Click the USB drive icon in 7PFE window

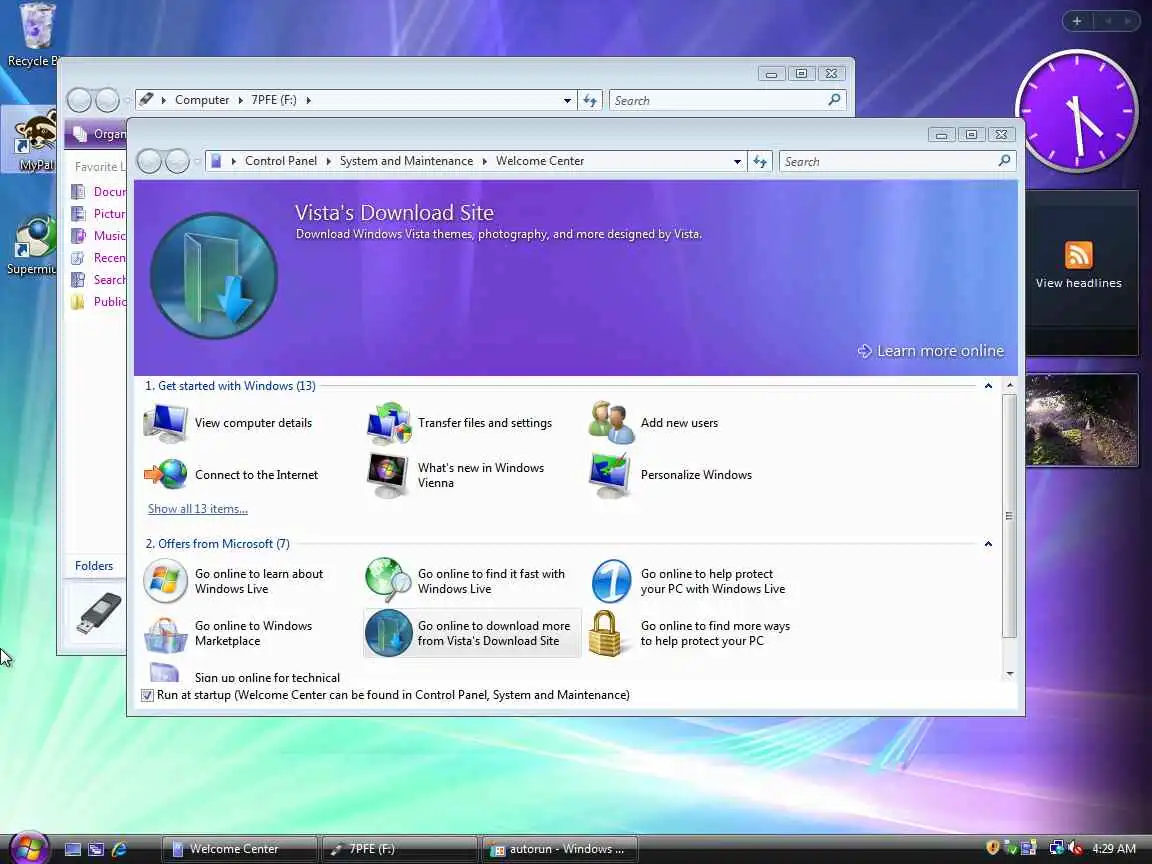(x=98, y=613)
